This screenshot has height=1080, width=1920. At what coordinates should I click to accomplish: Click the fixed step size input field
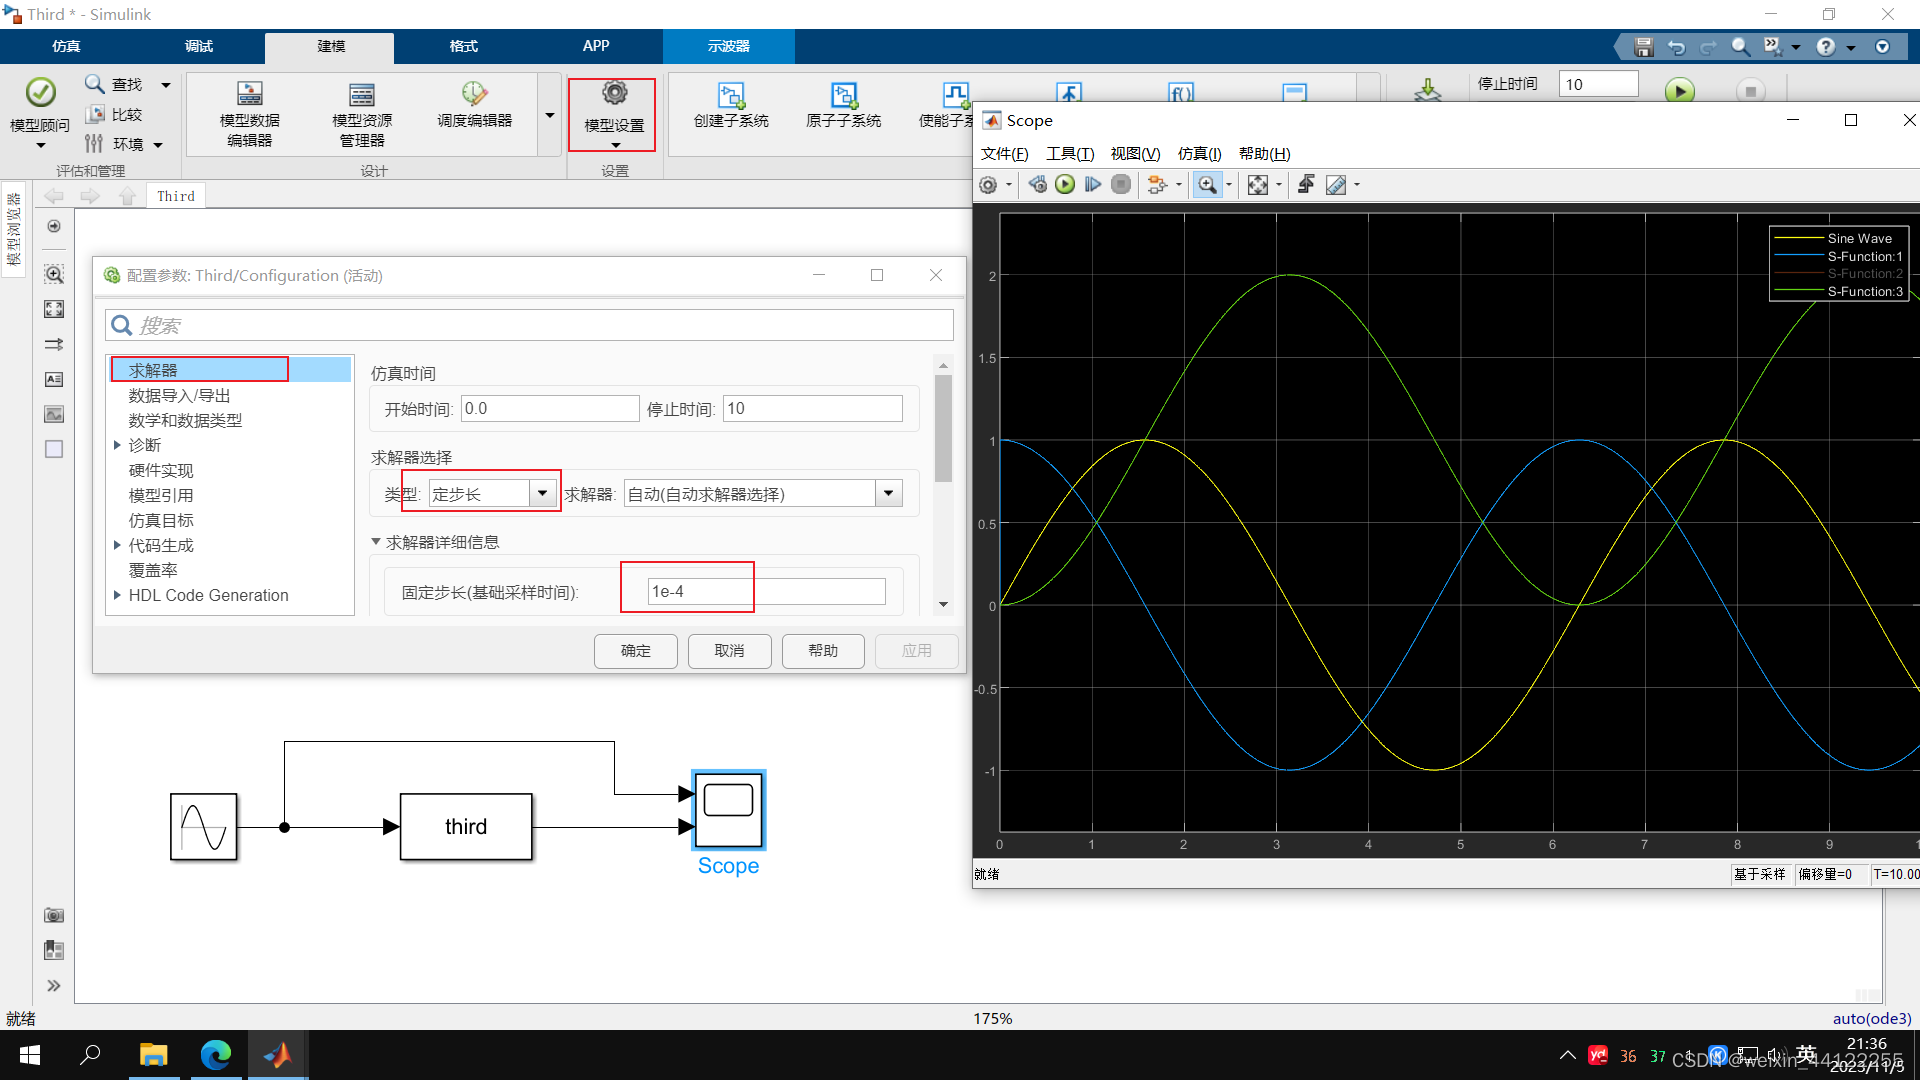point(766,592)
